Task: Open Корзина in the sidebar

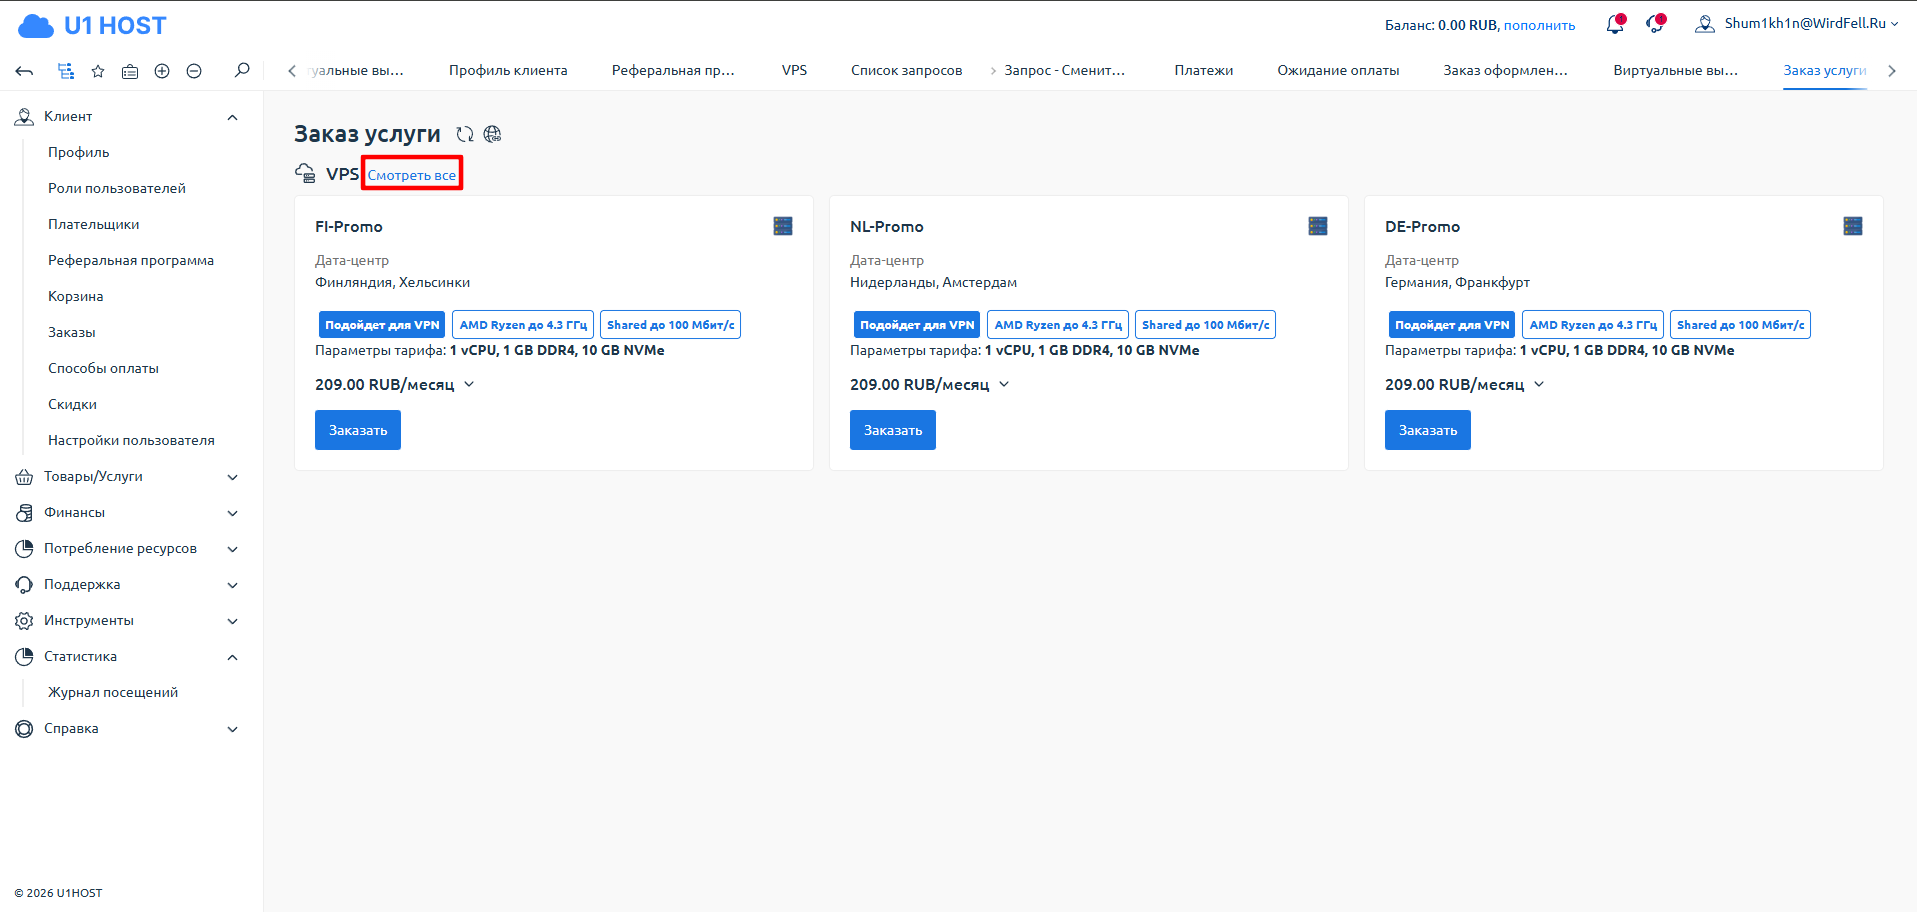Action: (x=76, y=296)
